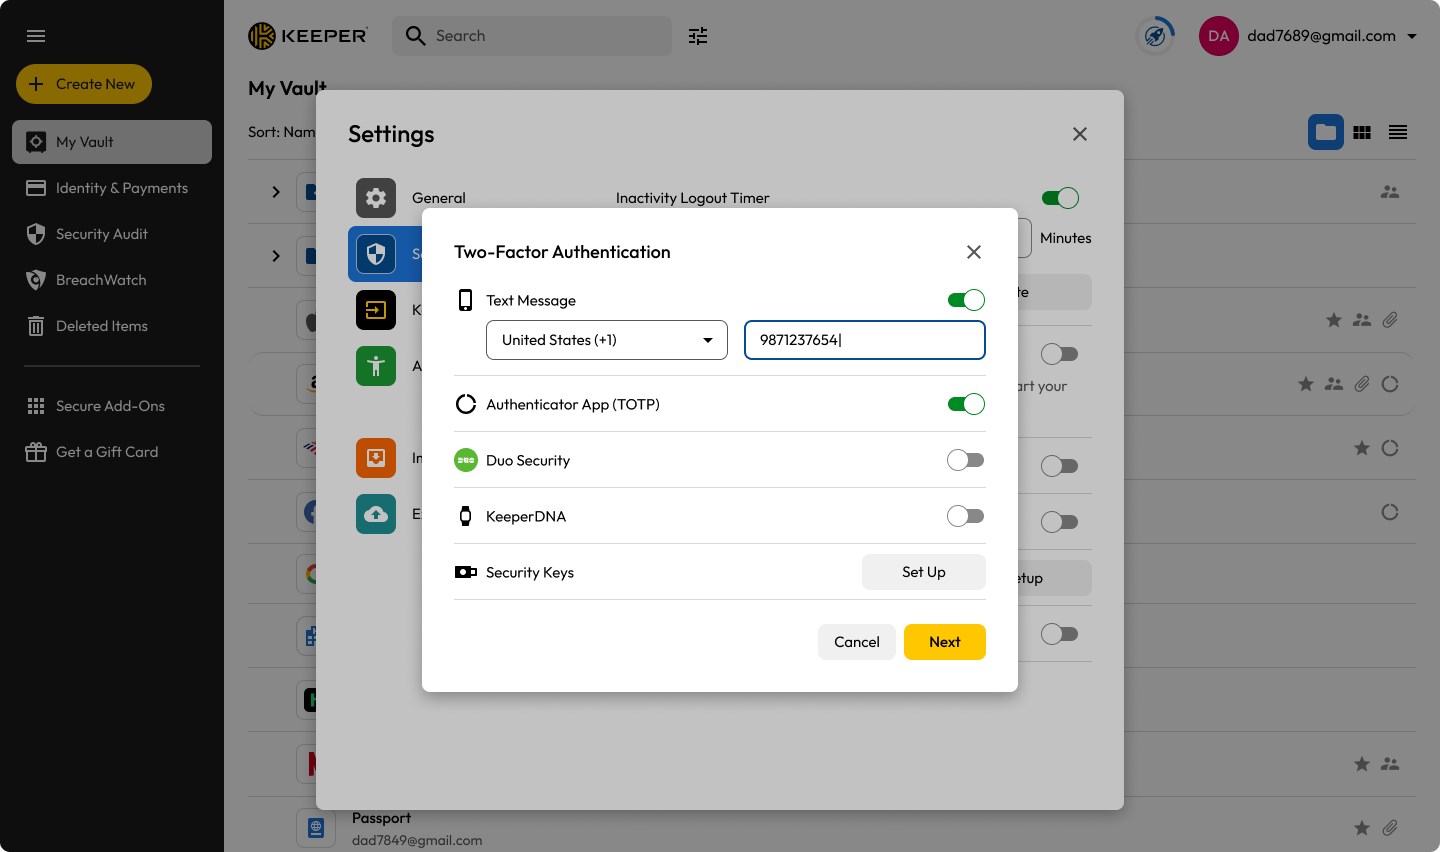Click the KeeperFill icon in Settings sidebar
Image resolution: width=1440 pixels, height=852 pixels.
[375, 309]
